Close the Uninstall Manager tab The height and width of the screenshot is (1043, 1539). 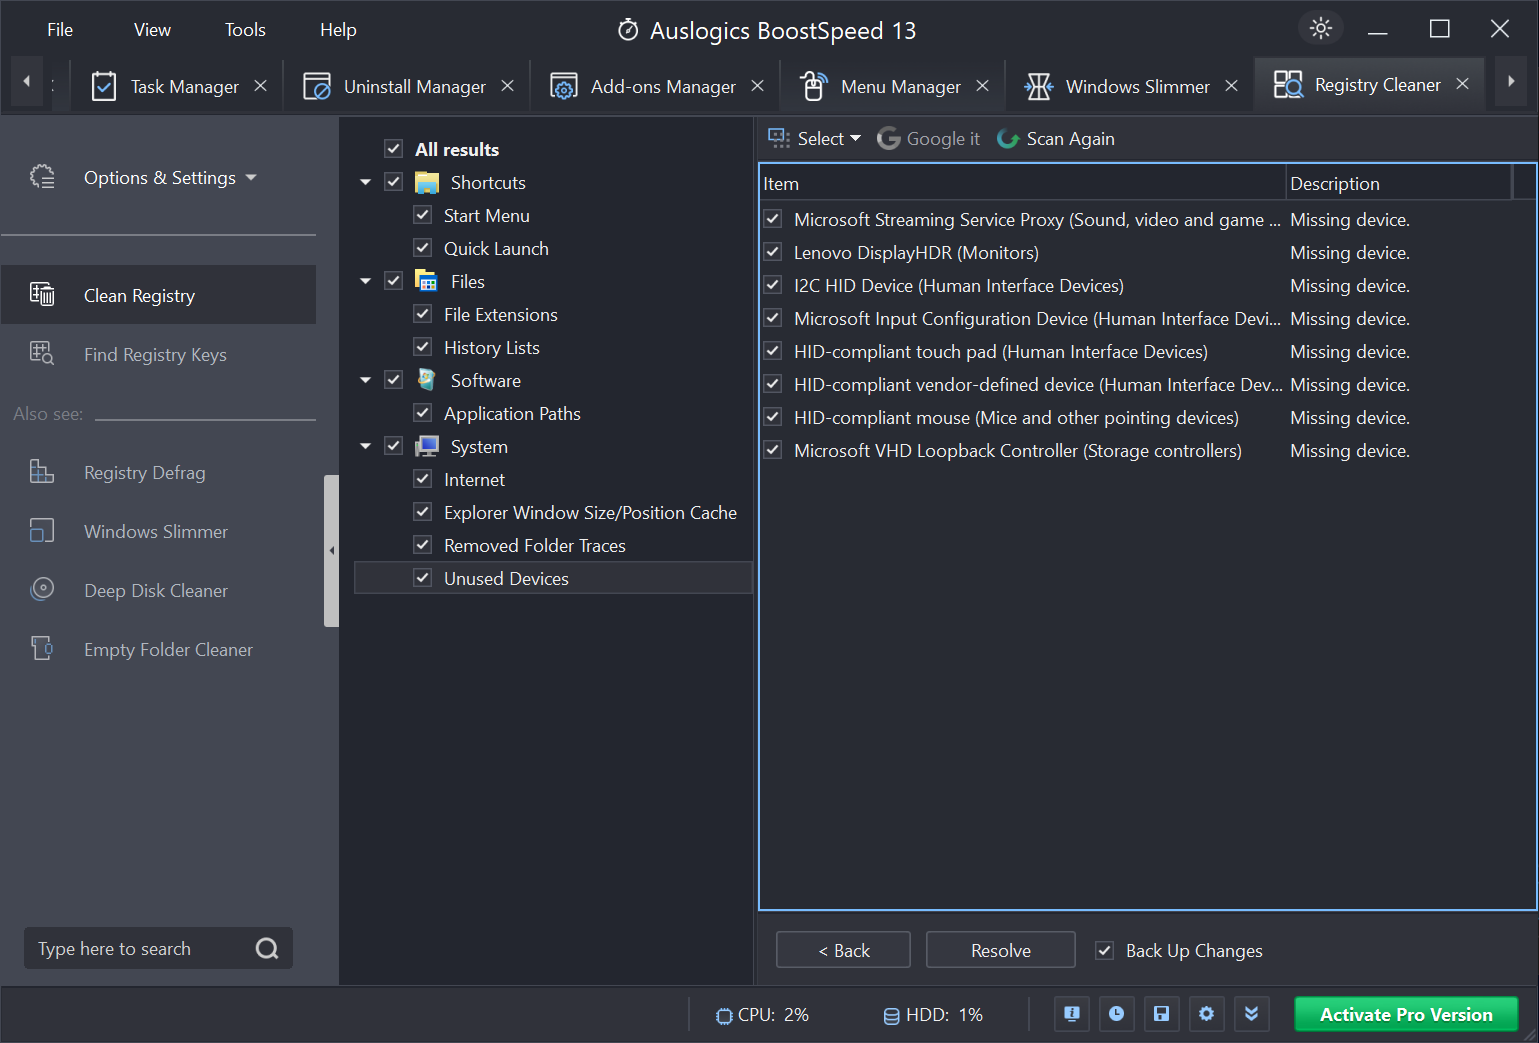point(508,86)
